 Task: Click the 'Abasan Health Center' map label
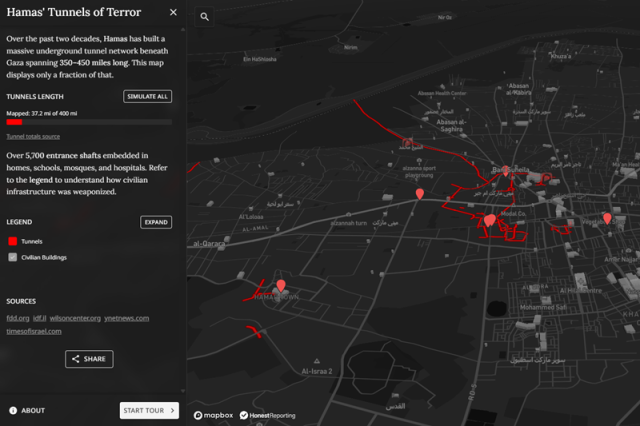[x=442, y=93]
